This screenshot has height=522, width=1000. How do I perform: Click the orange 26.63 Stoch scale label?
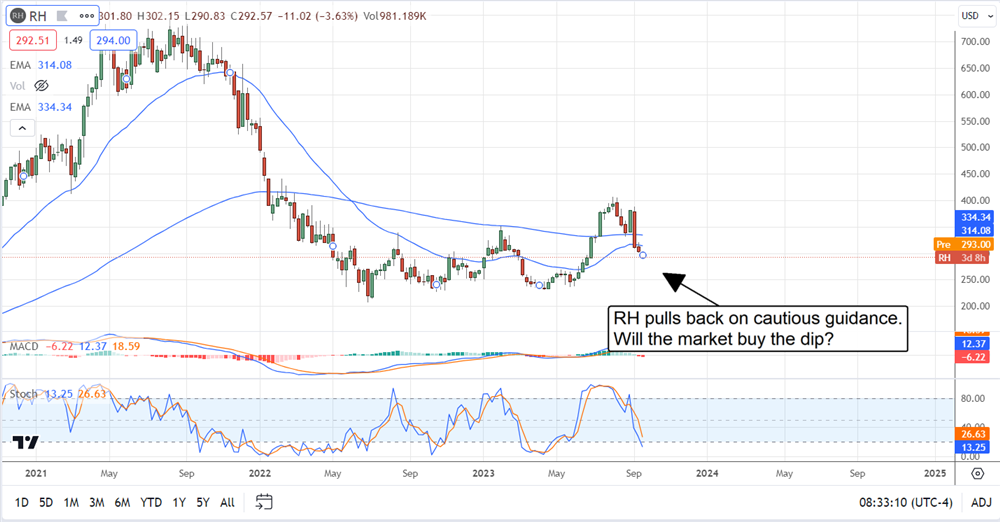(x=974, y=434)
